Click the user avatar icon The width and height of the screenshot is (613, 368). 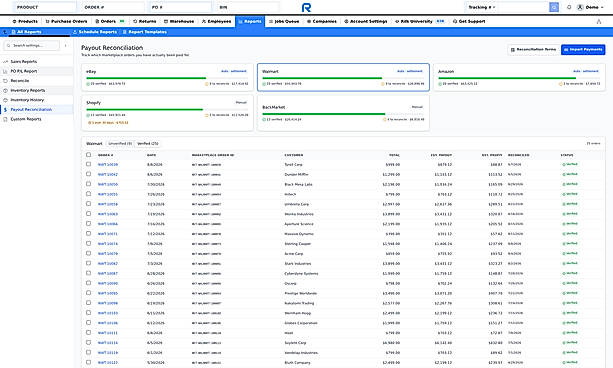pyautogui.click(x=580, y=7)
